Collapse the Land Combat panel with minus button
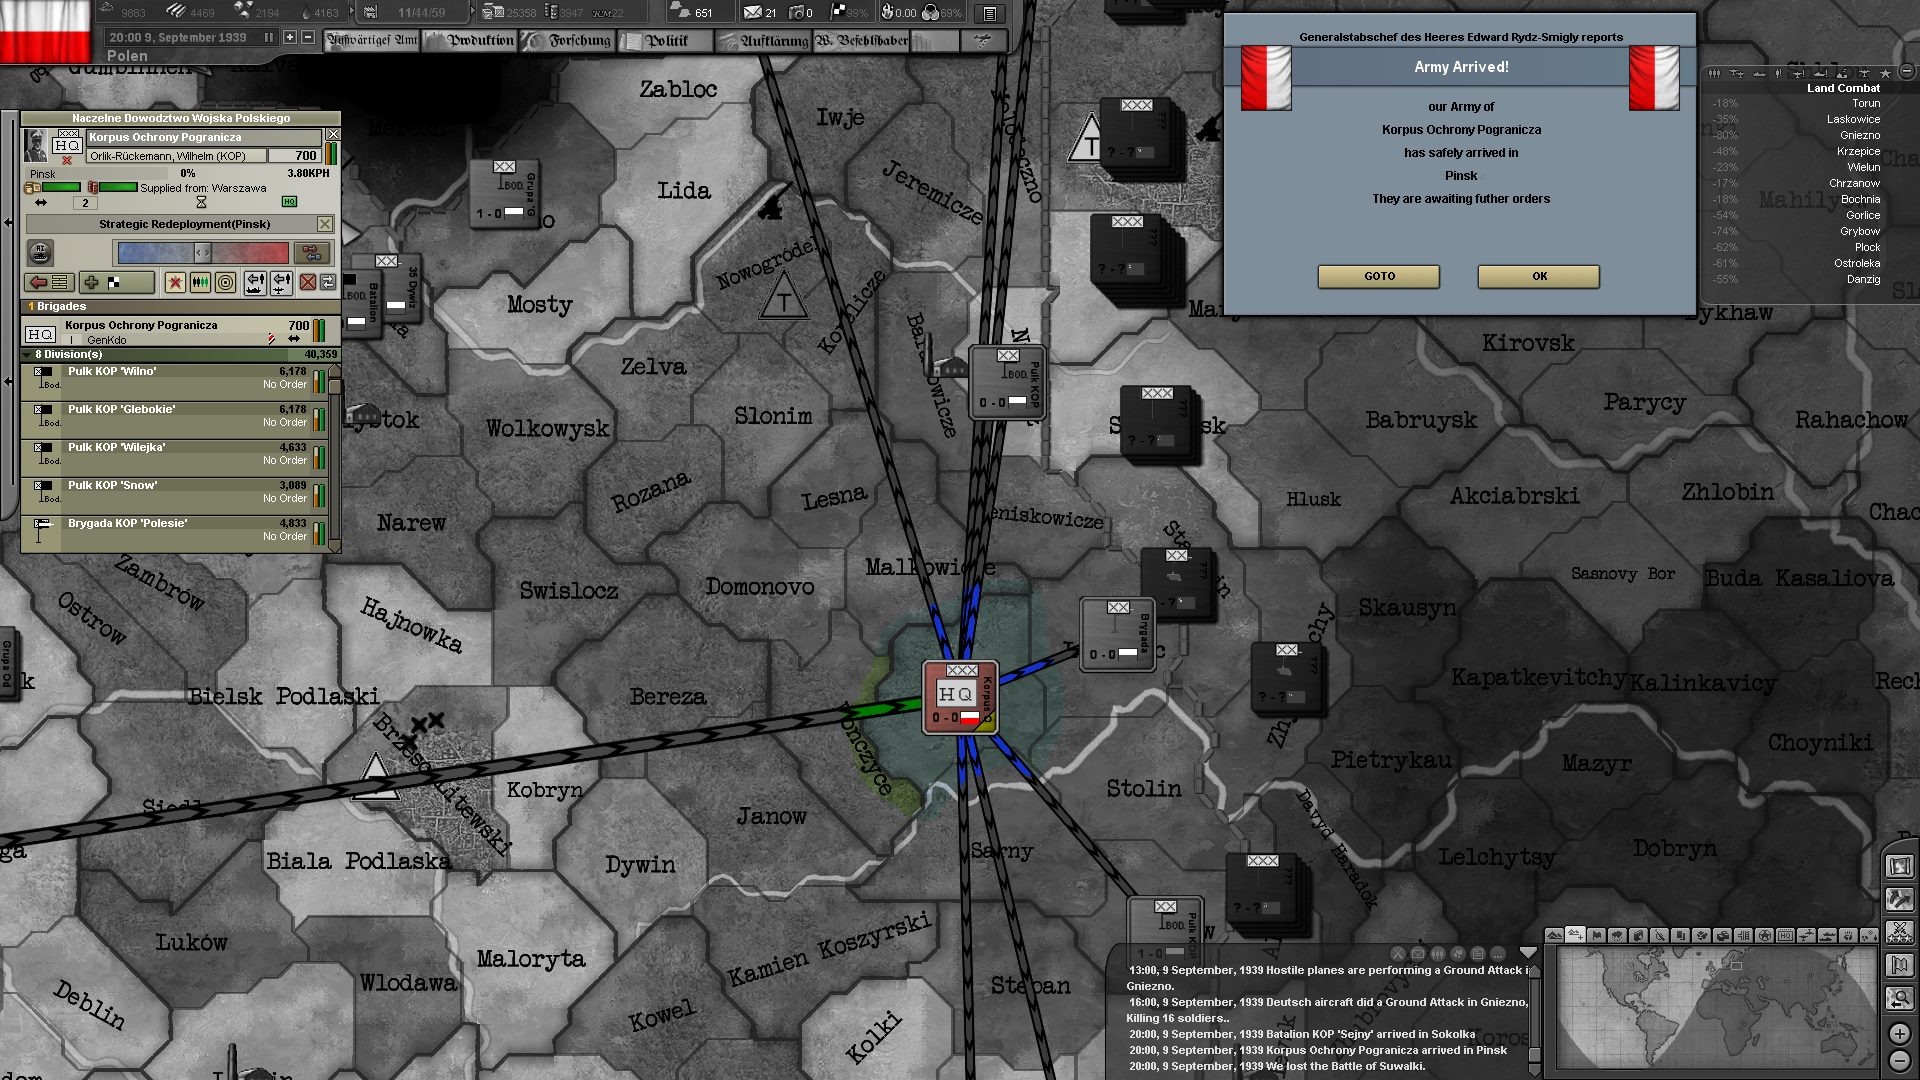 [x=1906, y=71]
